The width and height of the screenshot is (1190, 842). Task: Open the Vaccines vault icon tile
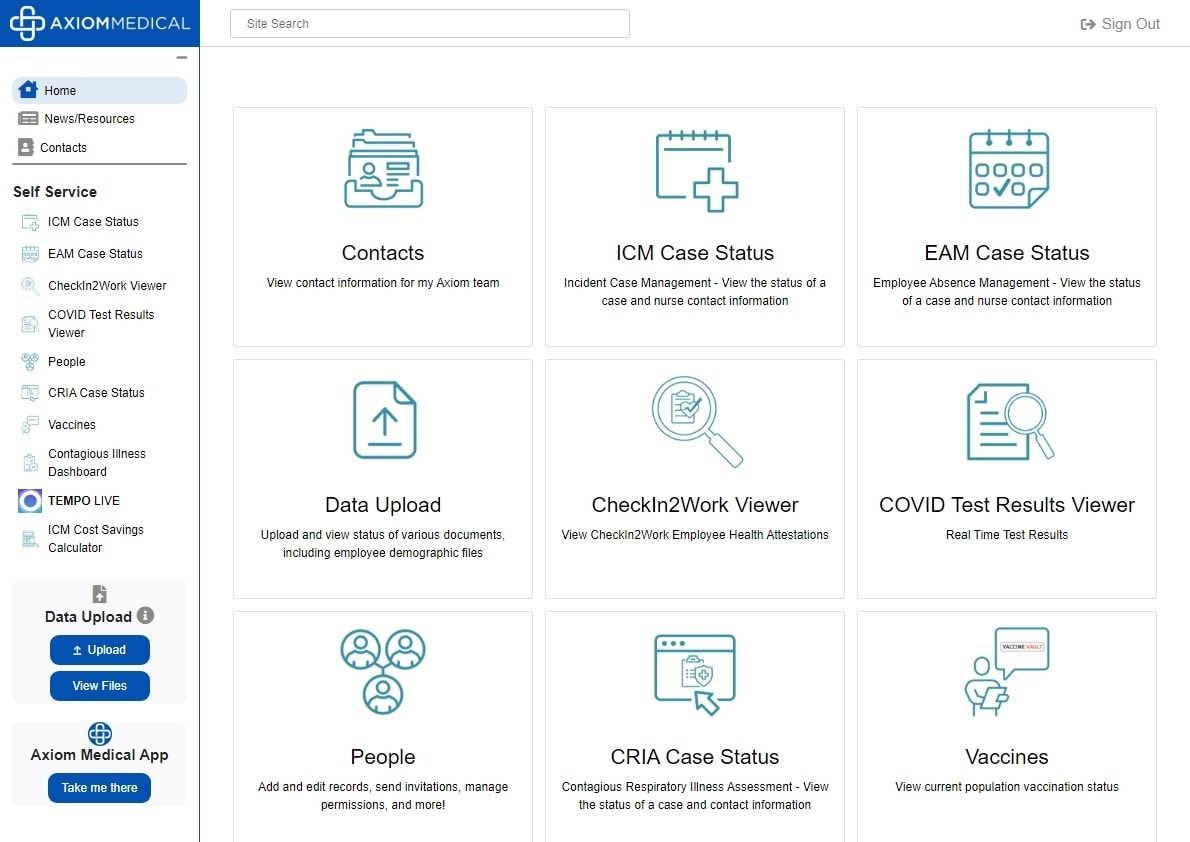1006,672
